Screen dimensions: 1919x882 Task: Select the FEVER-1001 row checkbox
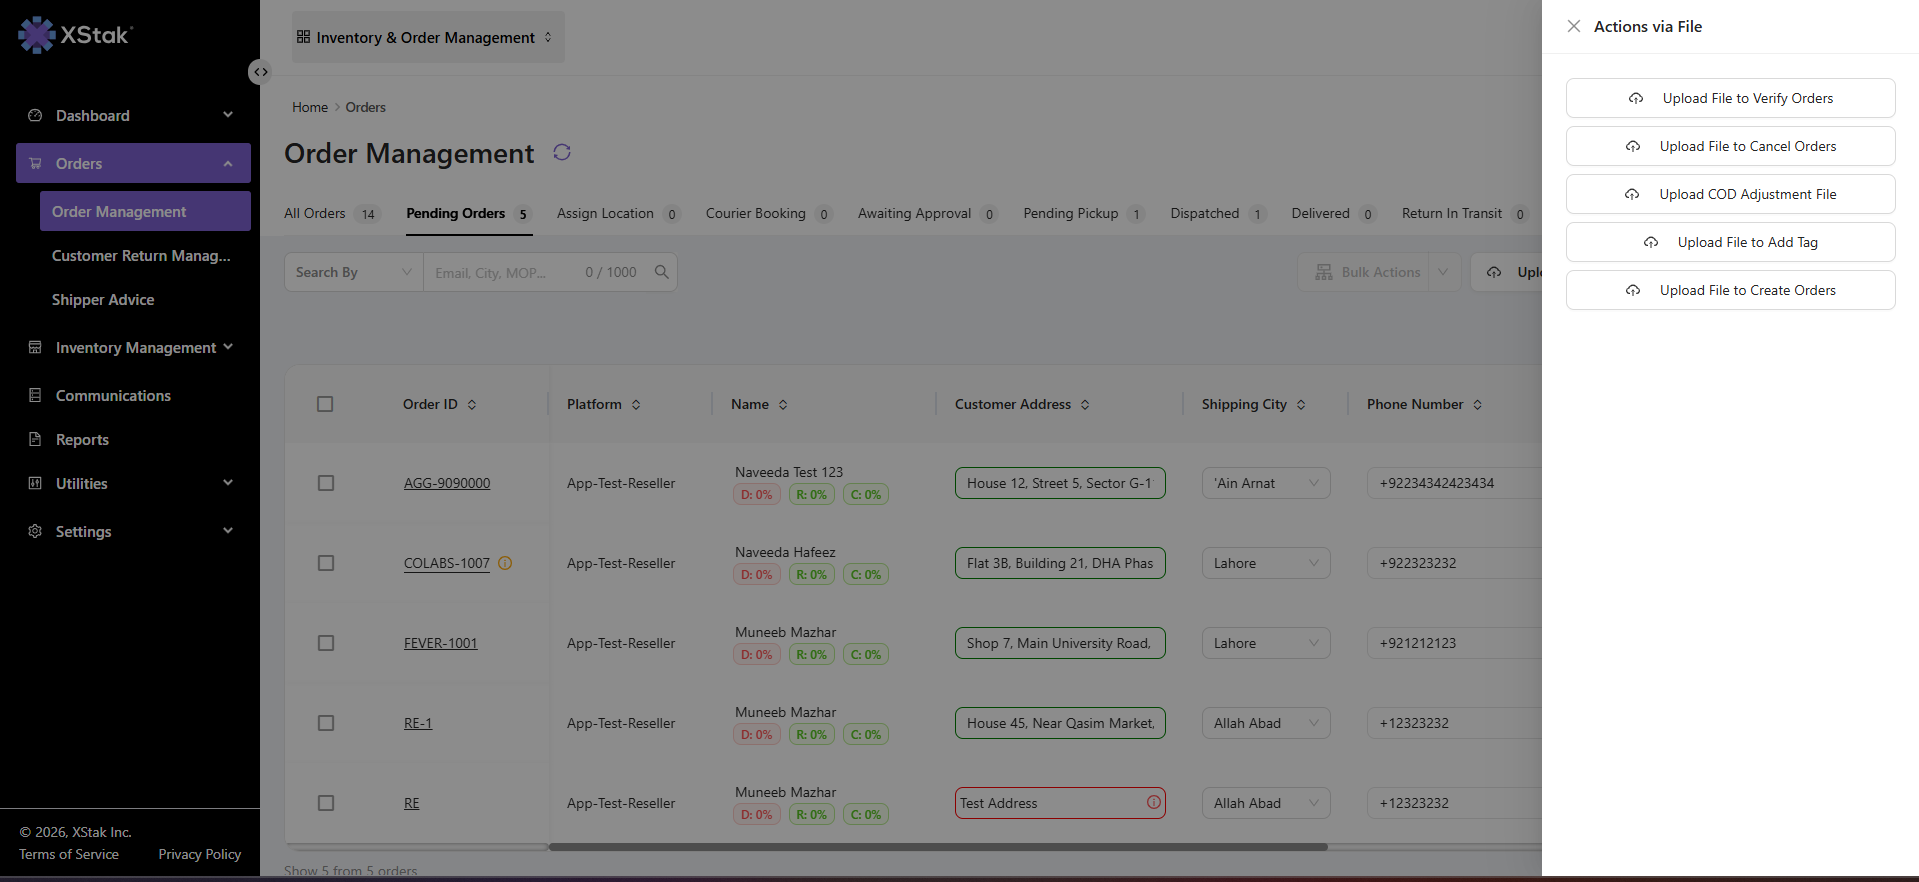(x=326, y=643)
